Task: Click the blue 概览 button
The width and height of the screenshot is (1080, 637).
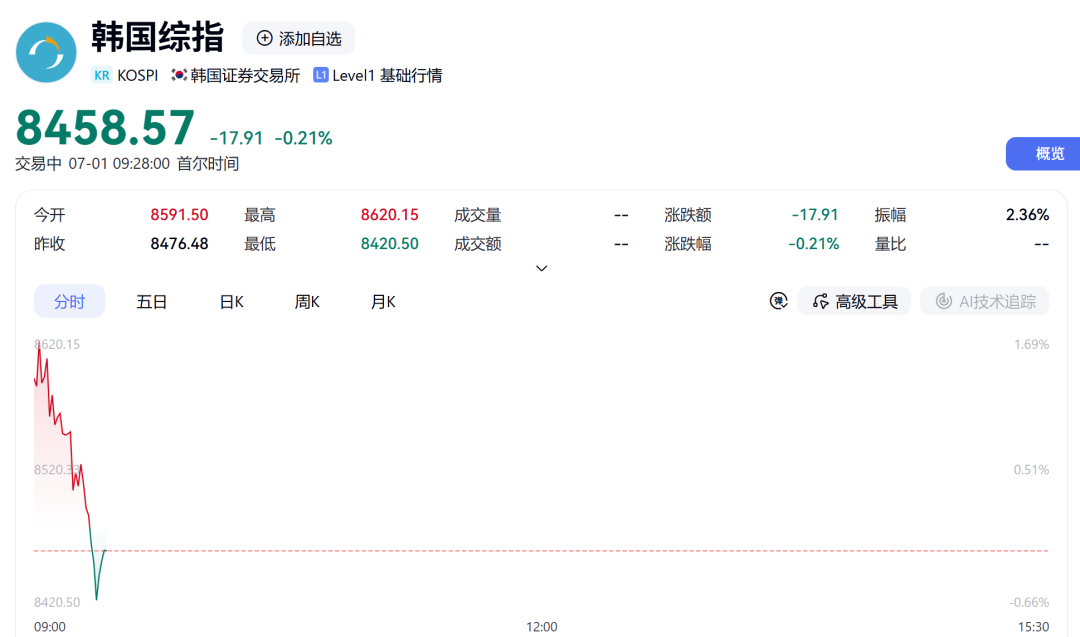Action: tap(1043, 154)
